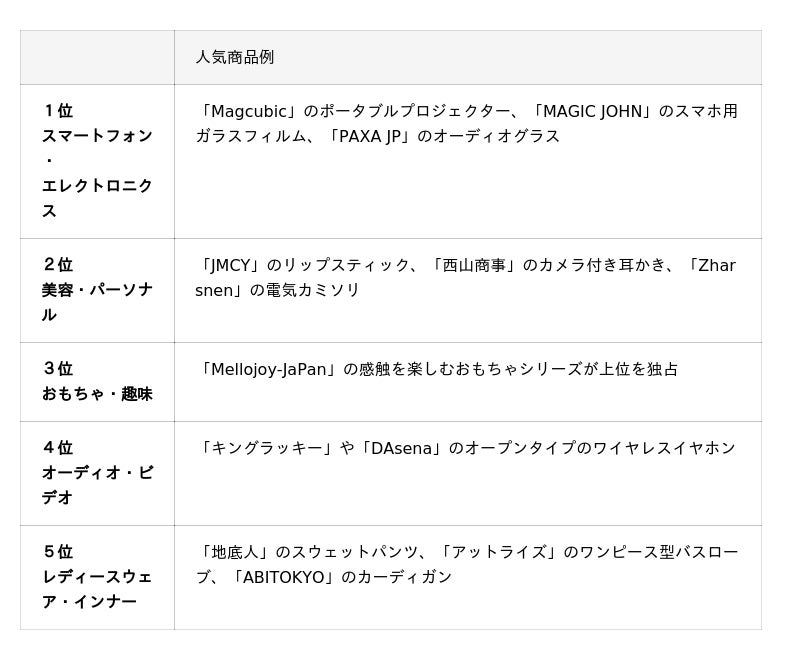Click the スマートフォン category text
The width and height of the screenshot is (800, 660).
[x=97, y=136]
